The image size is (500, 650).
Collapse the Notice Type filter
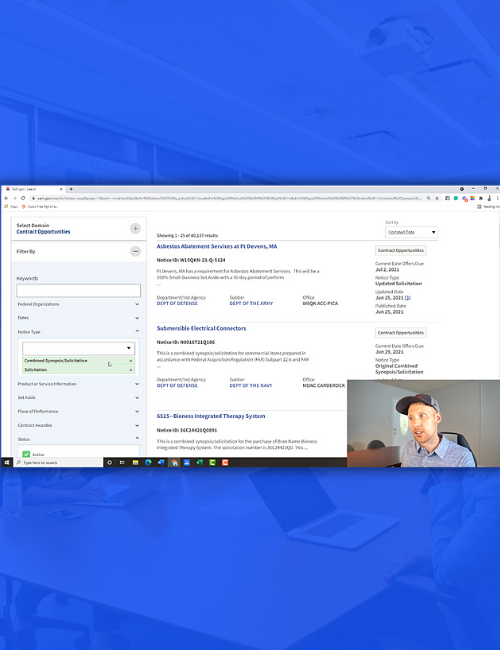point(78,332)
